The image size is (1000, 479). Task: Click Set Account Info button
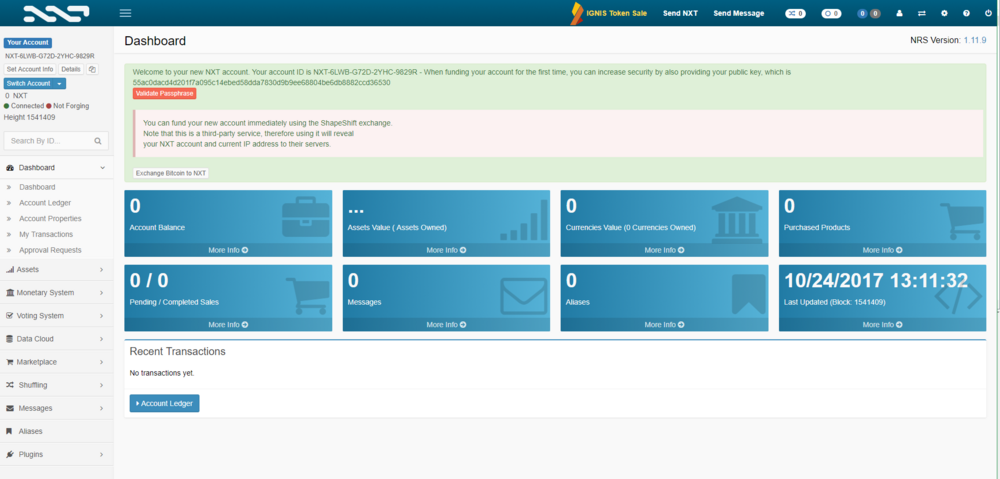(x=30, y=69)
